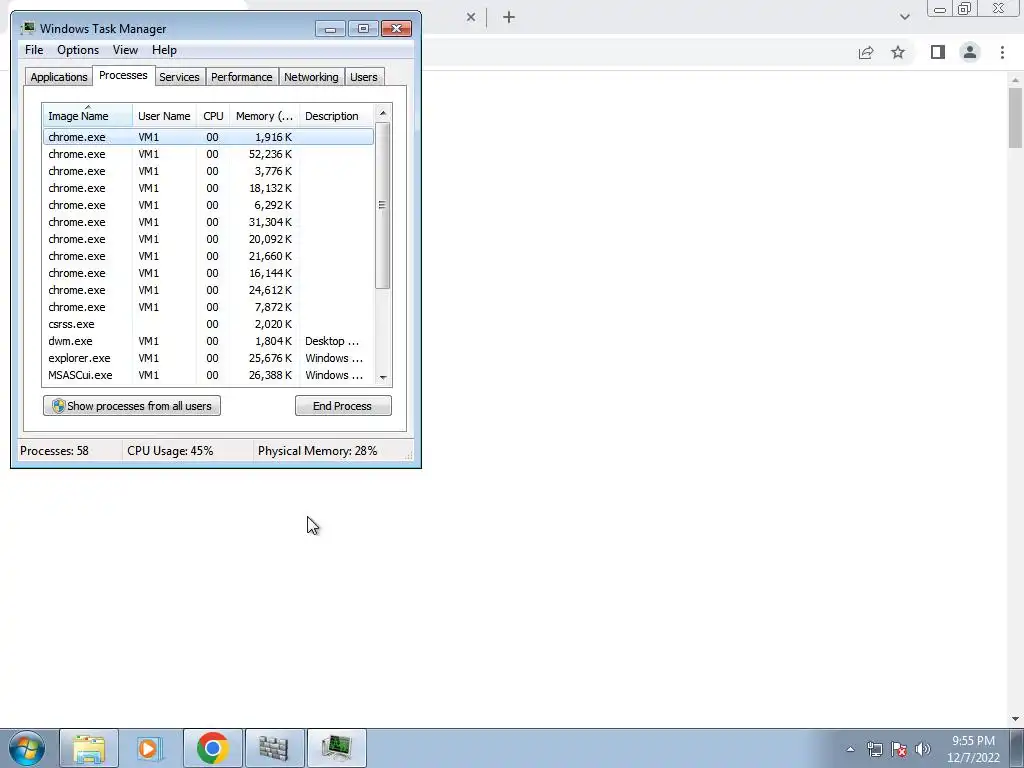Select the dwm.exe process row
The width and height of the screenshot is (1024, 768).
[208, 341]
